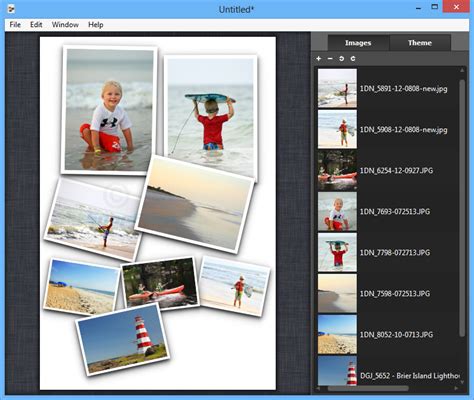Viewport: 474px width, 400px height.
Task: Click the list scroll up arrow
Action: [462, 70]
